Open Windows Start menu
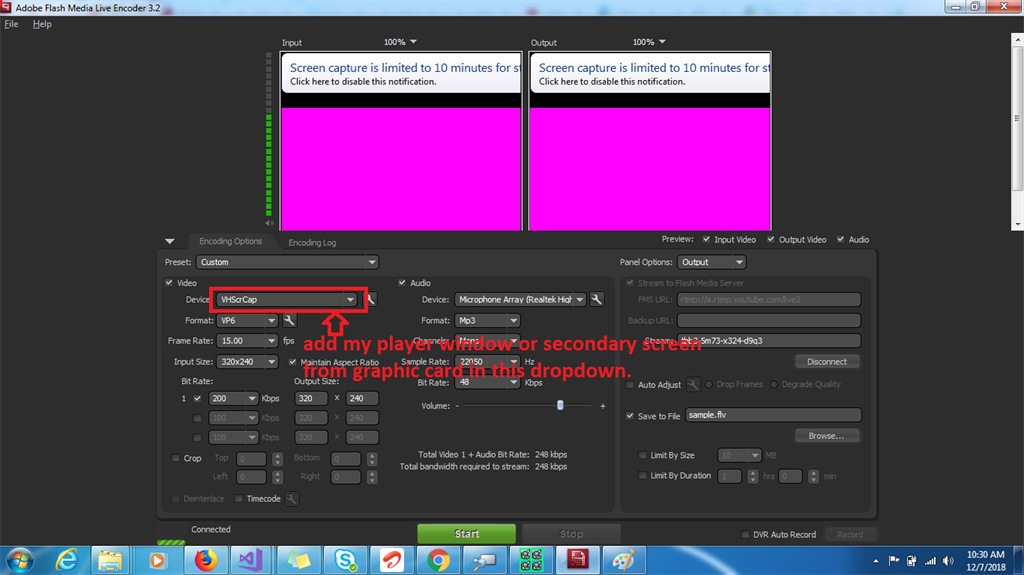The width and height of the screenshot is (1024, 575). tap(20, 560)
